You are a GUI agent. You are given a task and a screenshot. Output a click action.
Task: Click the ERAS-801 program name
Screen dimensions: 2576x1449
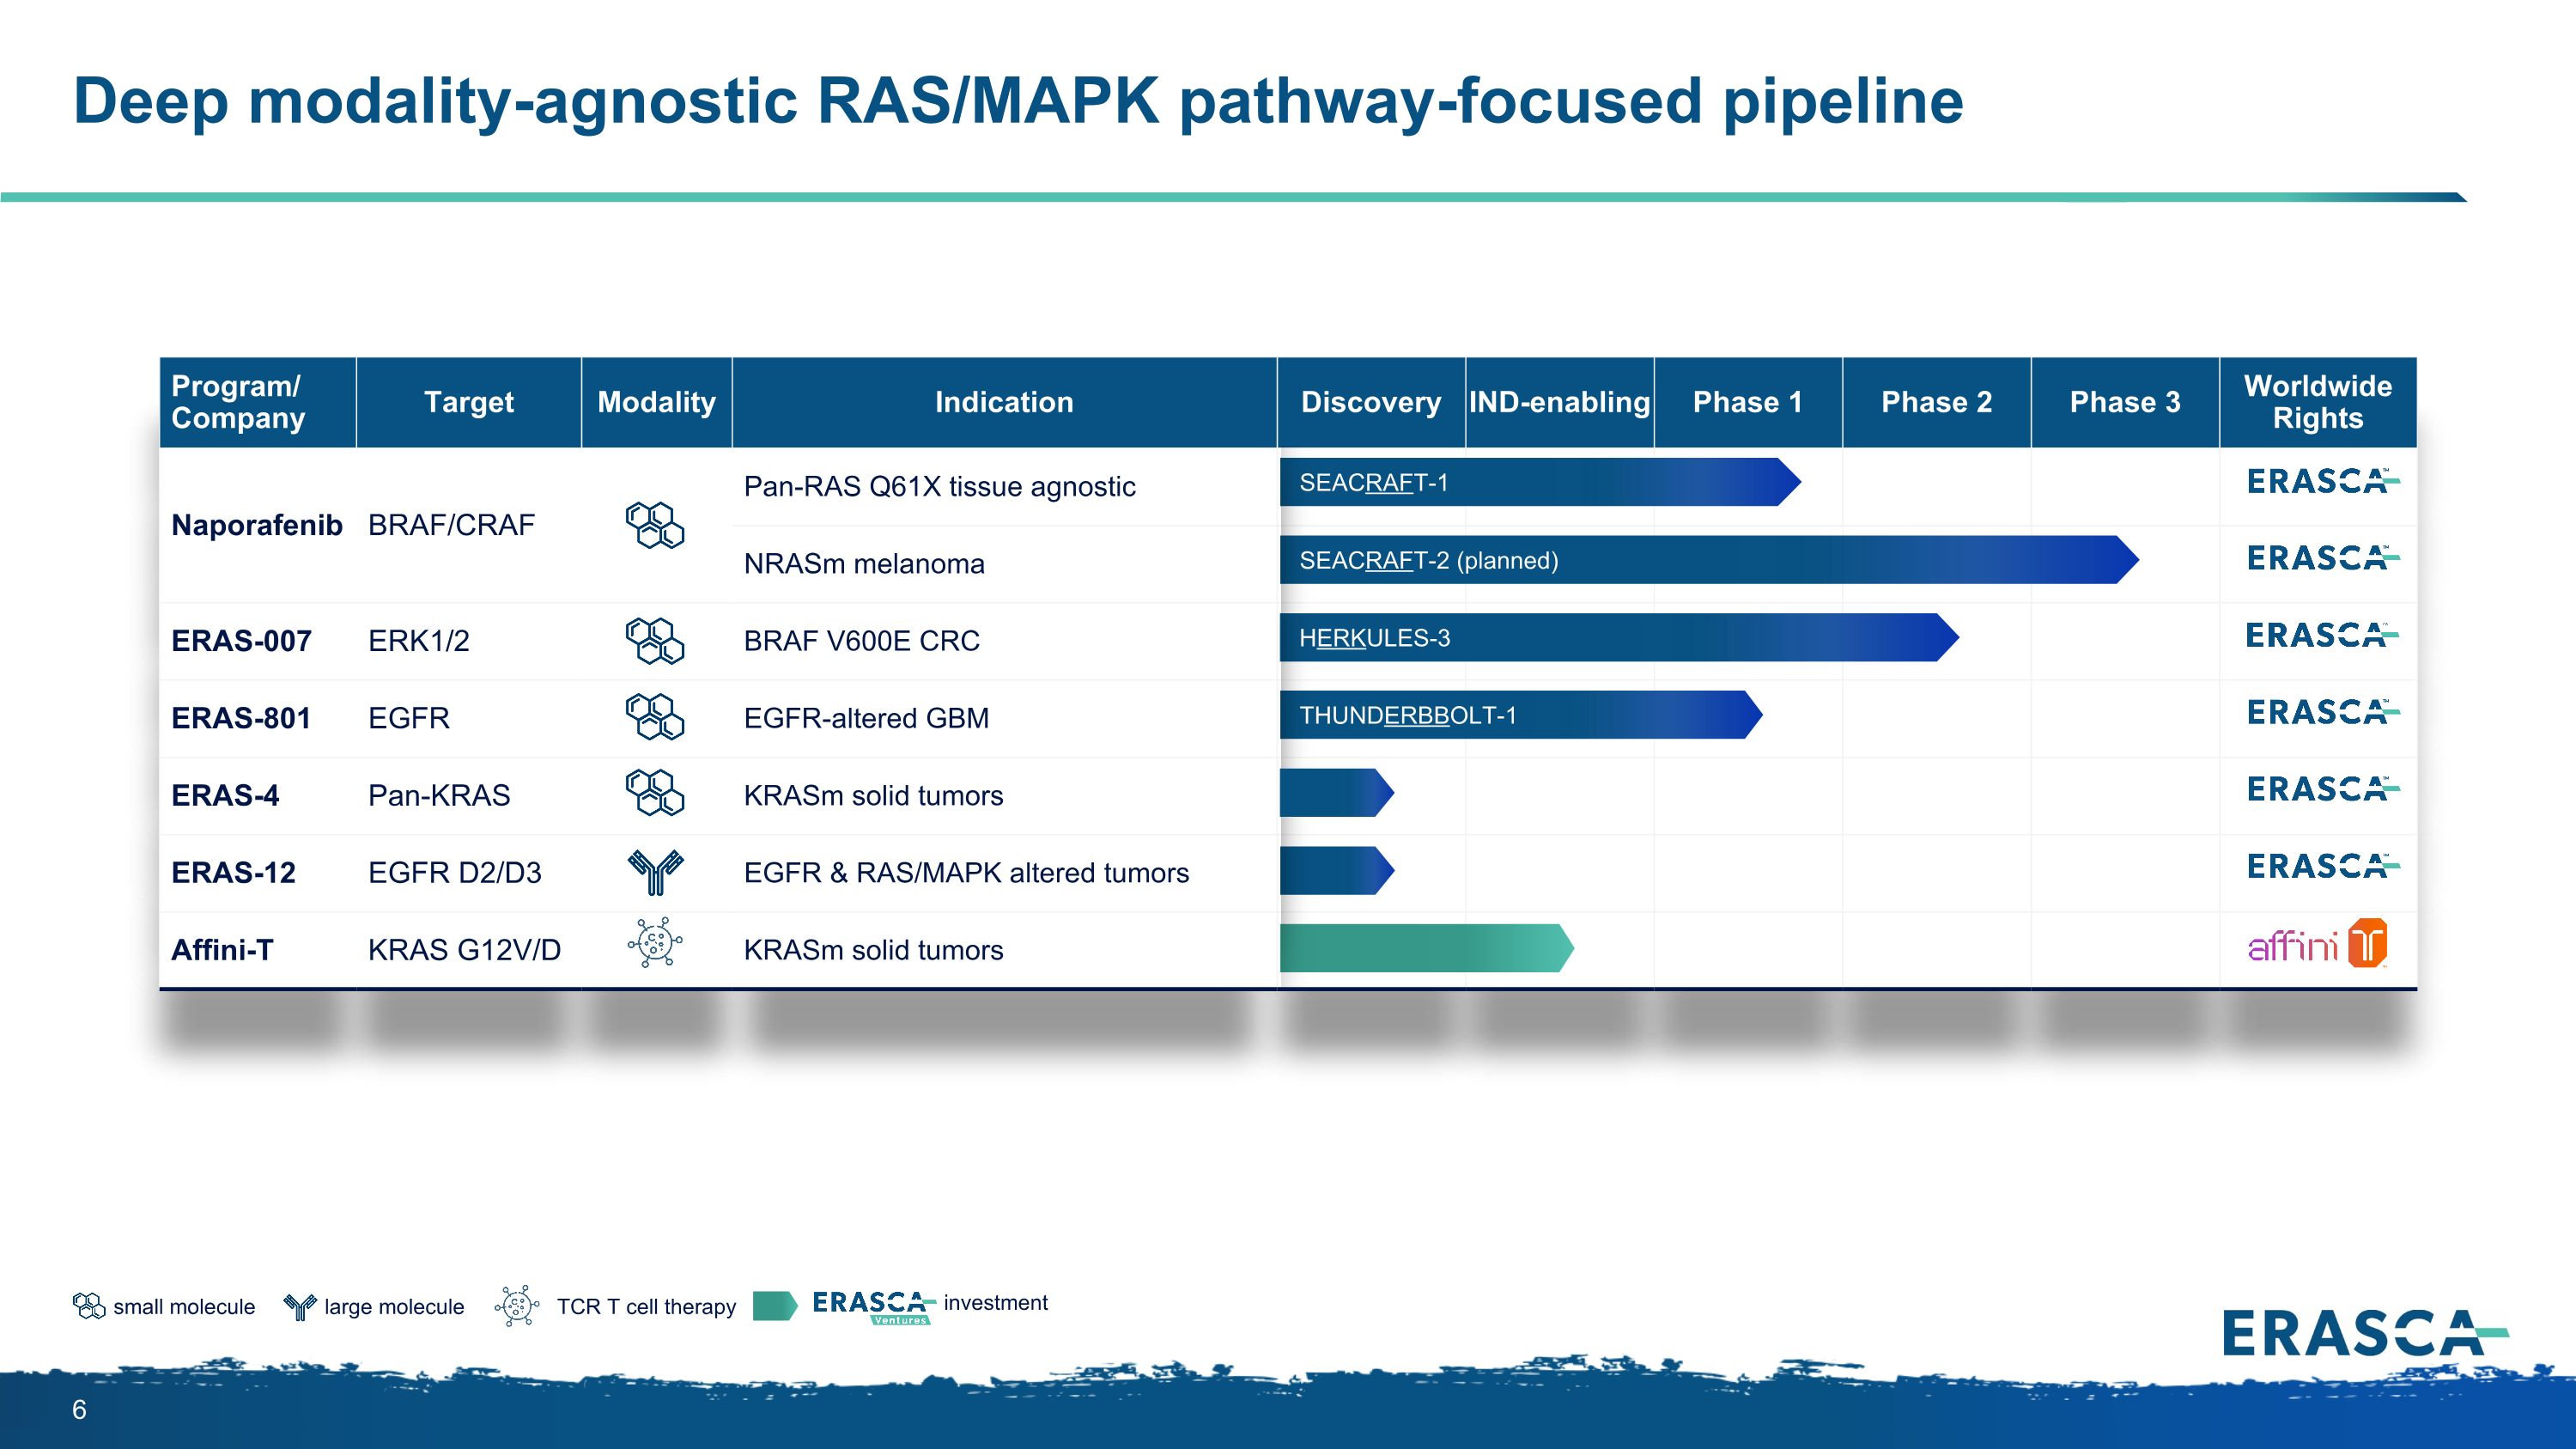point(241,718)
